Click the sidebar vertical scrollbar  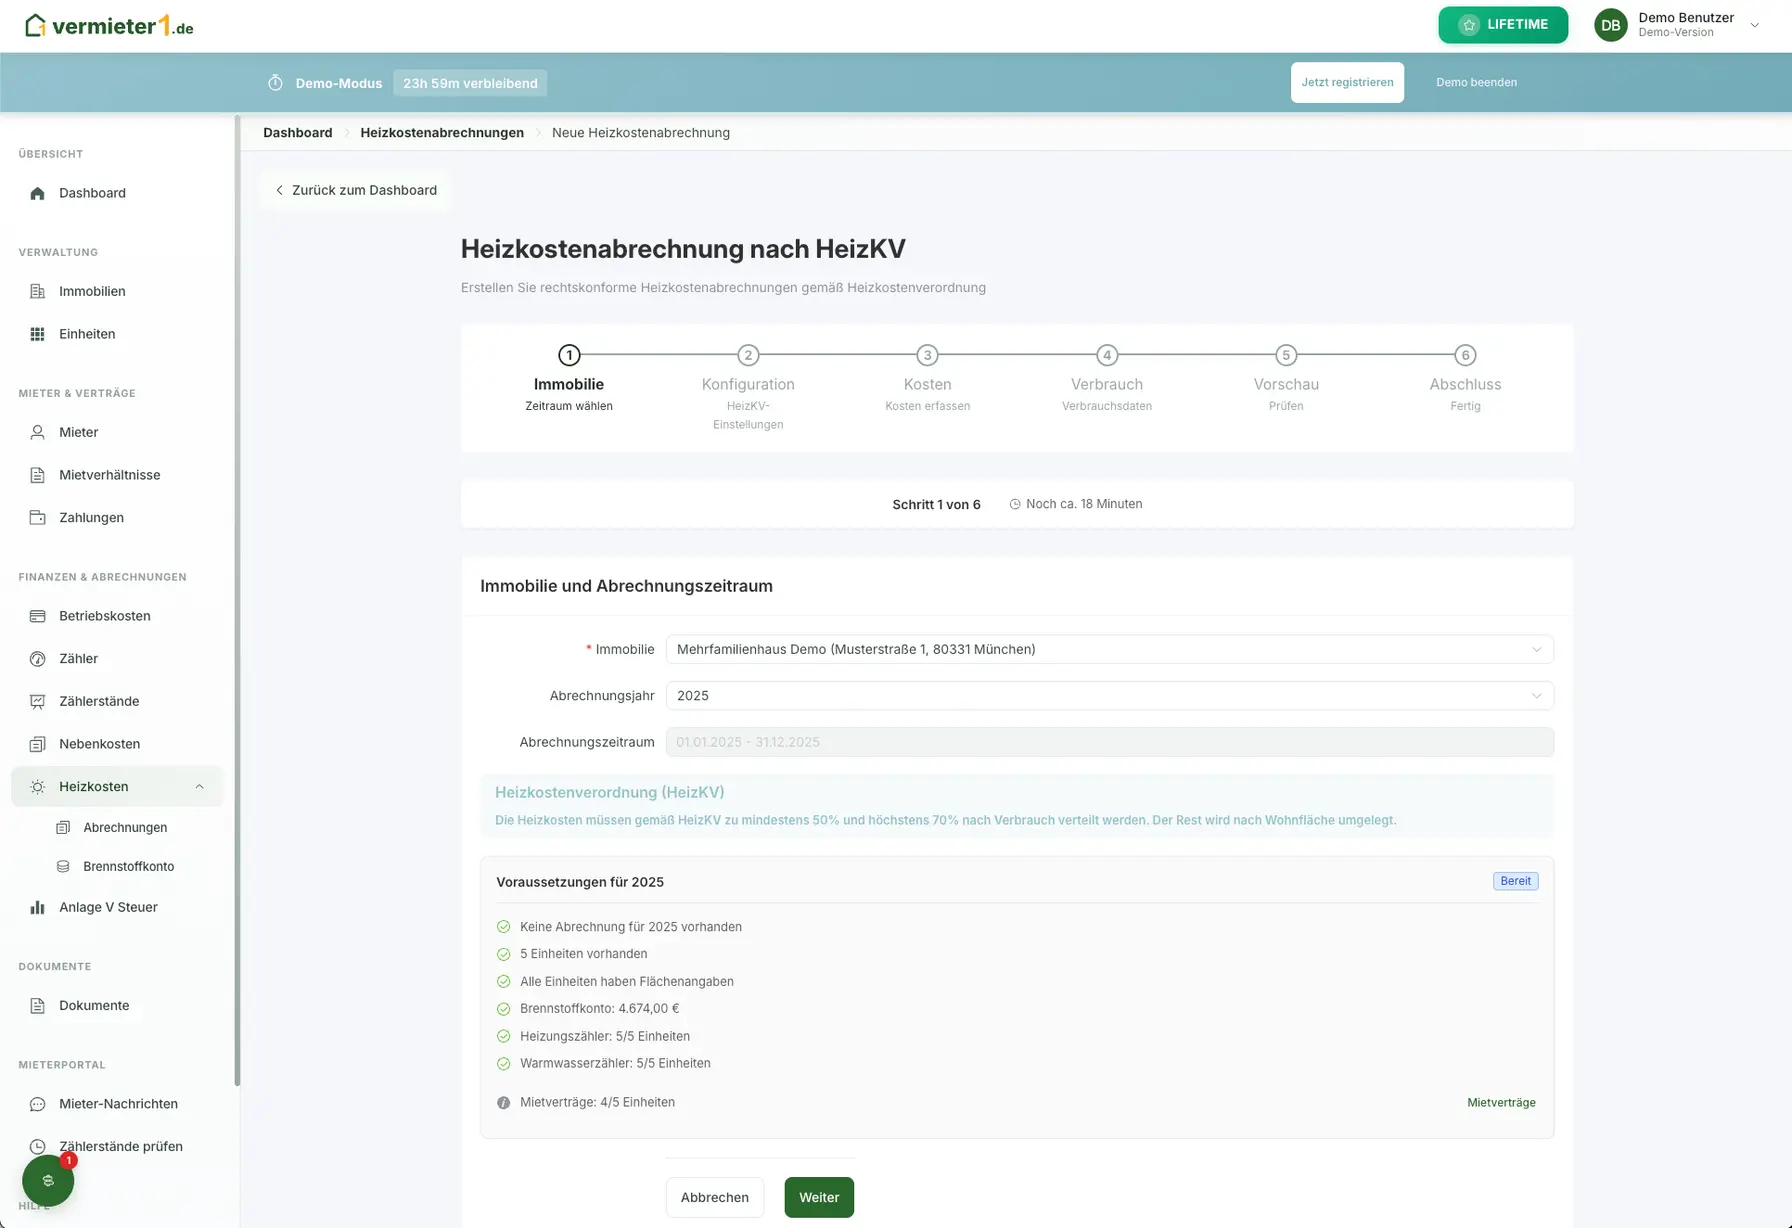pyautogui.click(x=237, y=600)
